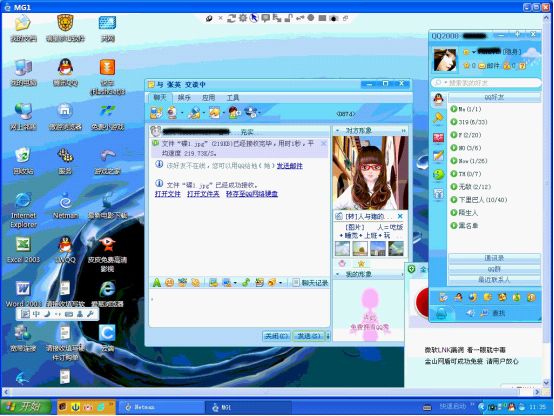This screenshot has height=416, width=554.
Task: Expand the 下里巴人 (10/40) friend group
Action: pos(479,200)
